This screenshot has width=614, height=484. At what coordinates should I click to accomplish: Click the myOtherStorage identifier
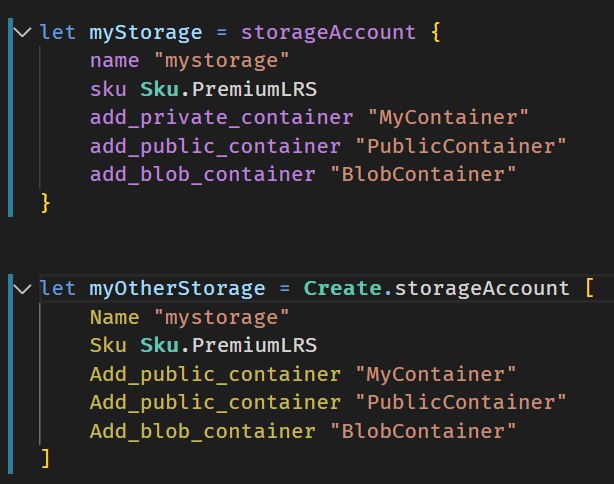[x=177, y=289]
